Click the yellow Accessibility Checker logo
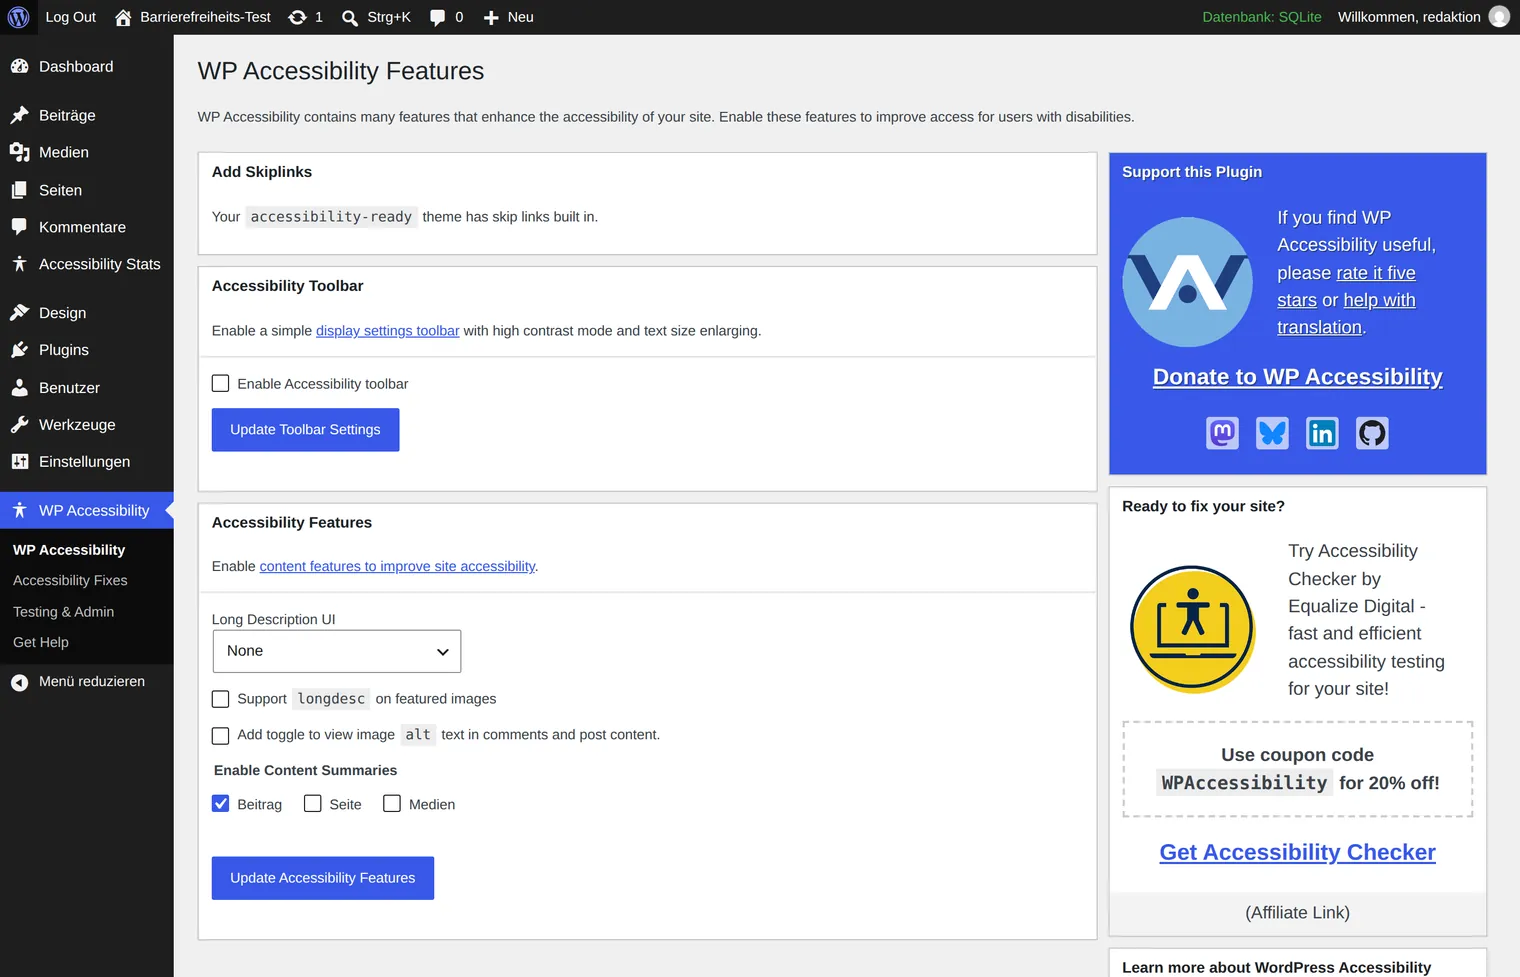 tap(1192, 629)
